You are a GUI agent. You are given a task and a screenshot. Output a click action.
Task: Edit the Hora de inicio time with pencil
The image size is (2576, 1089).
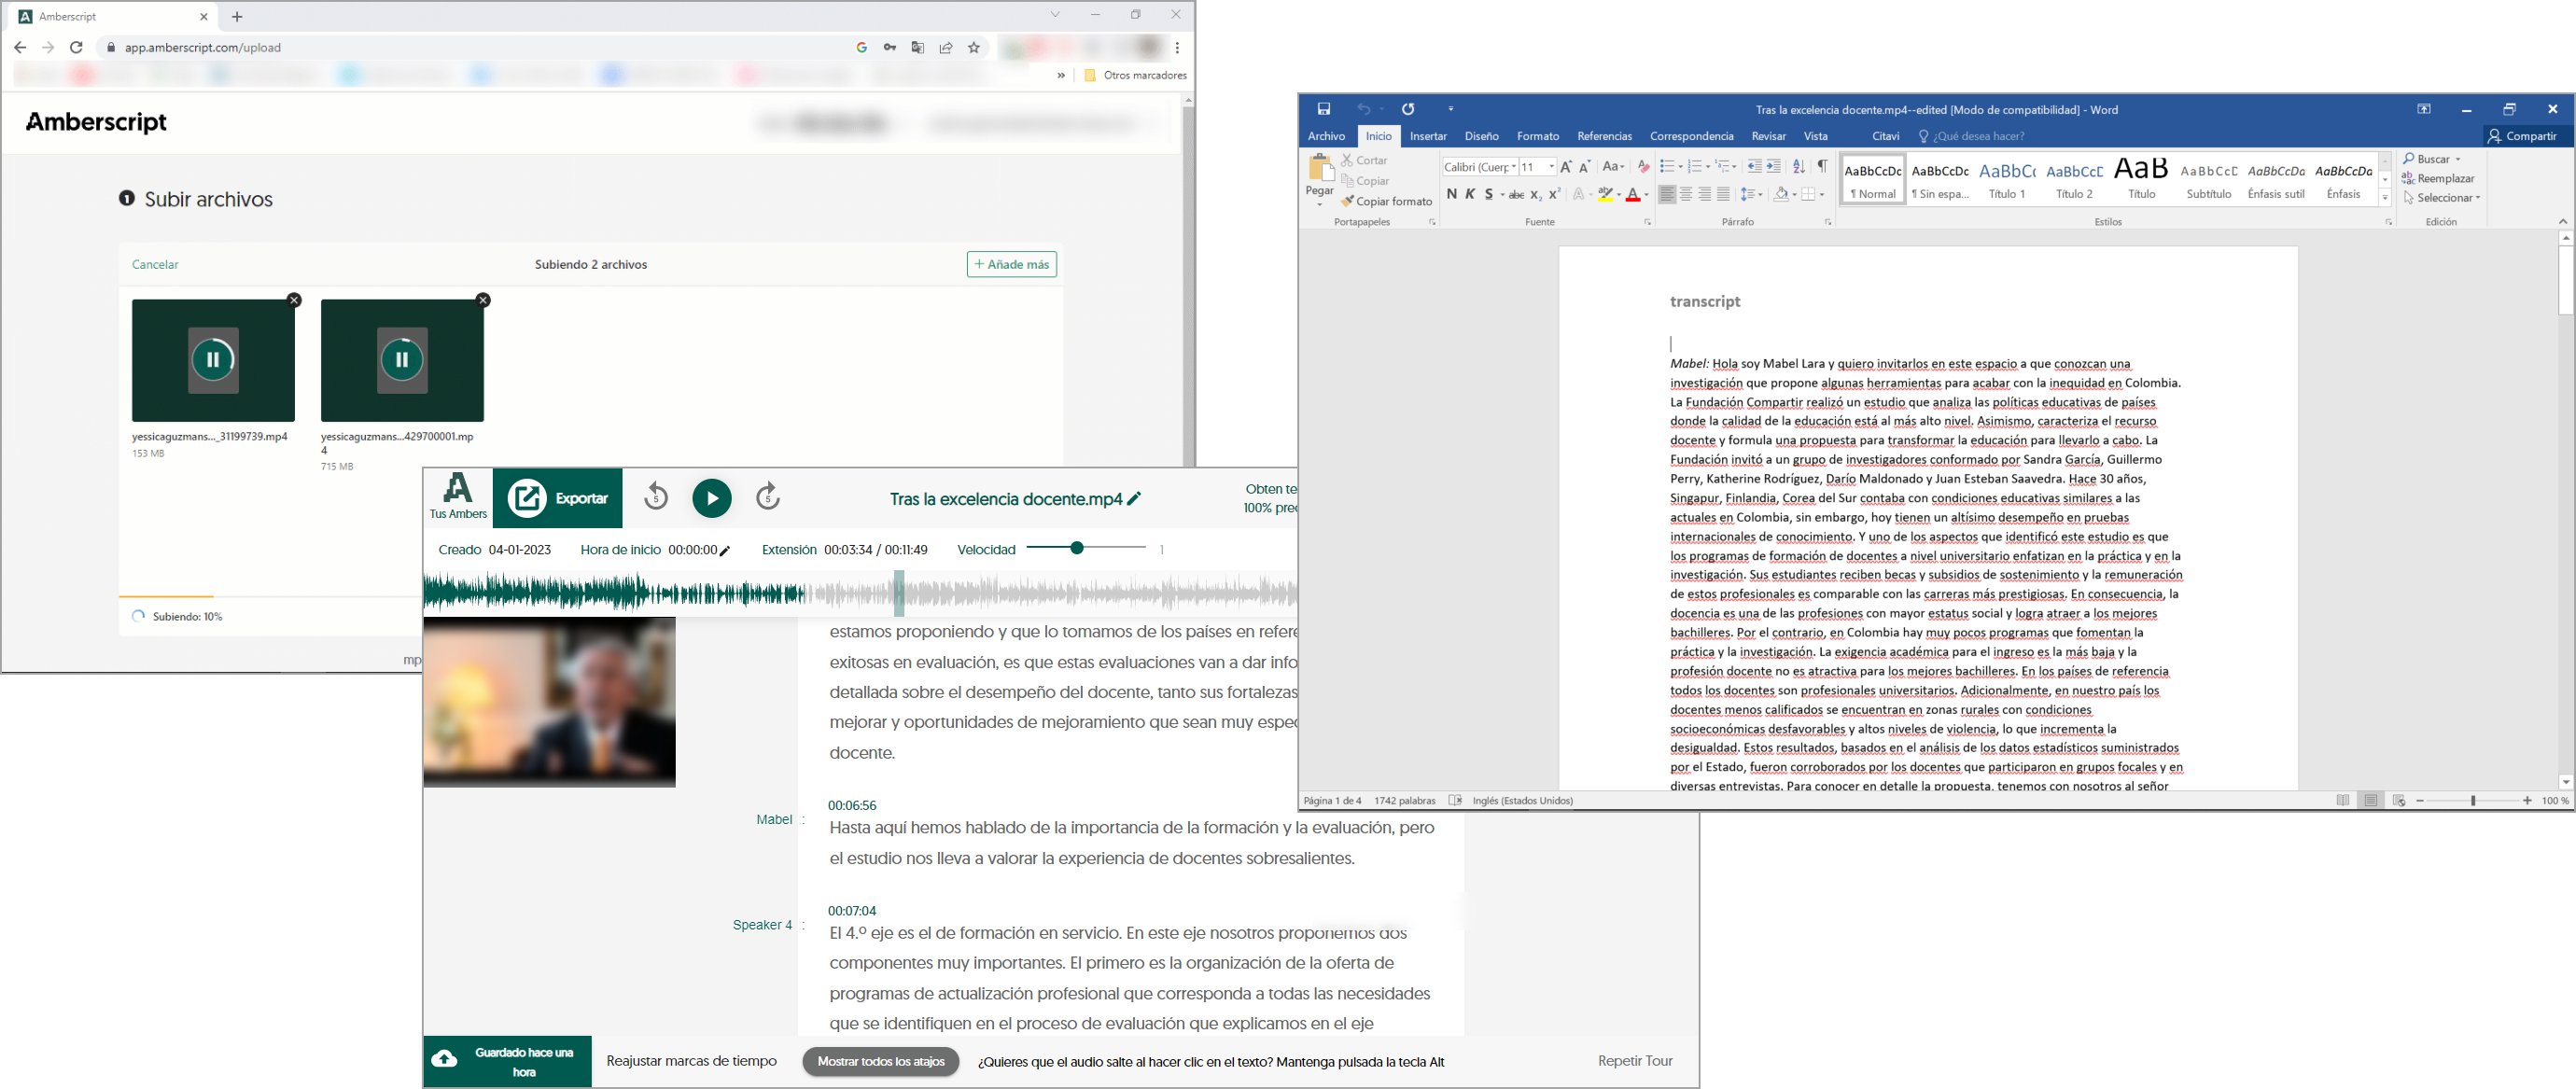[x=725, y=551]
